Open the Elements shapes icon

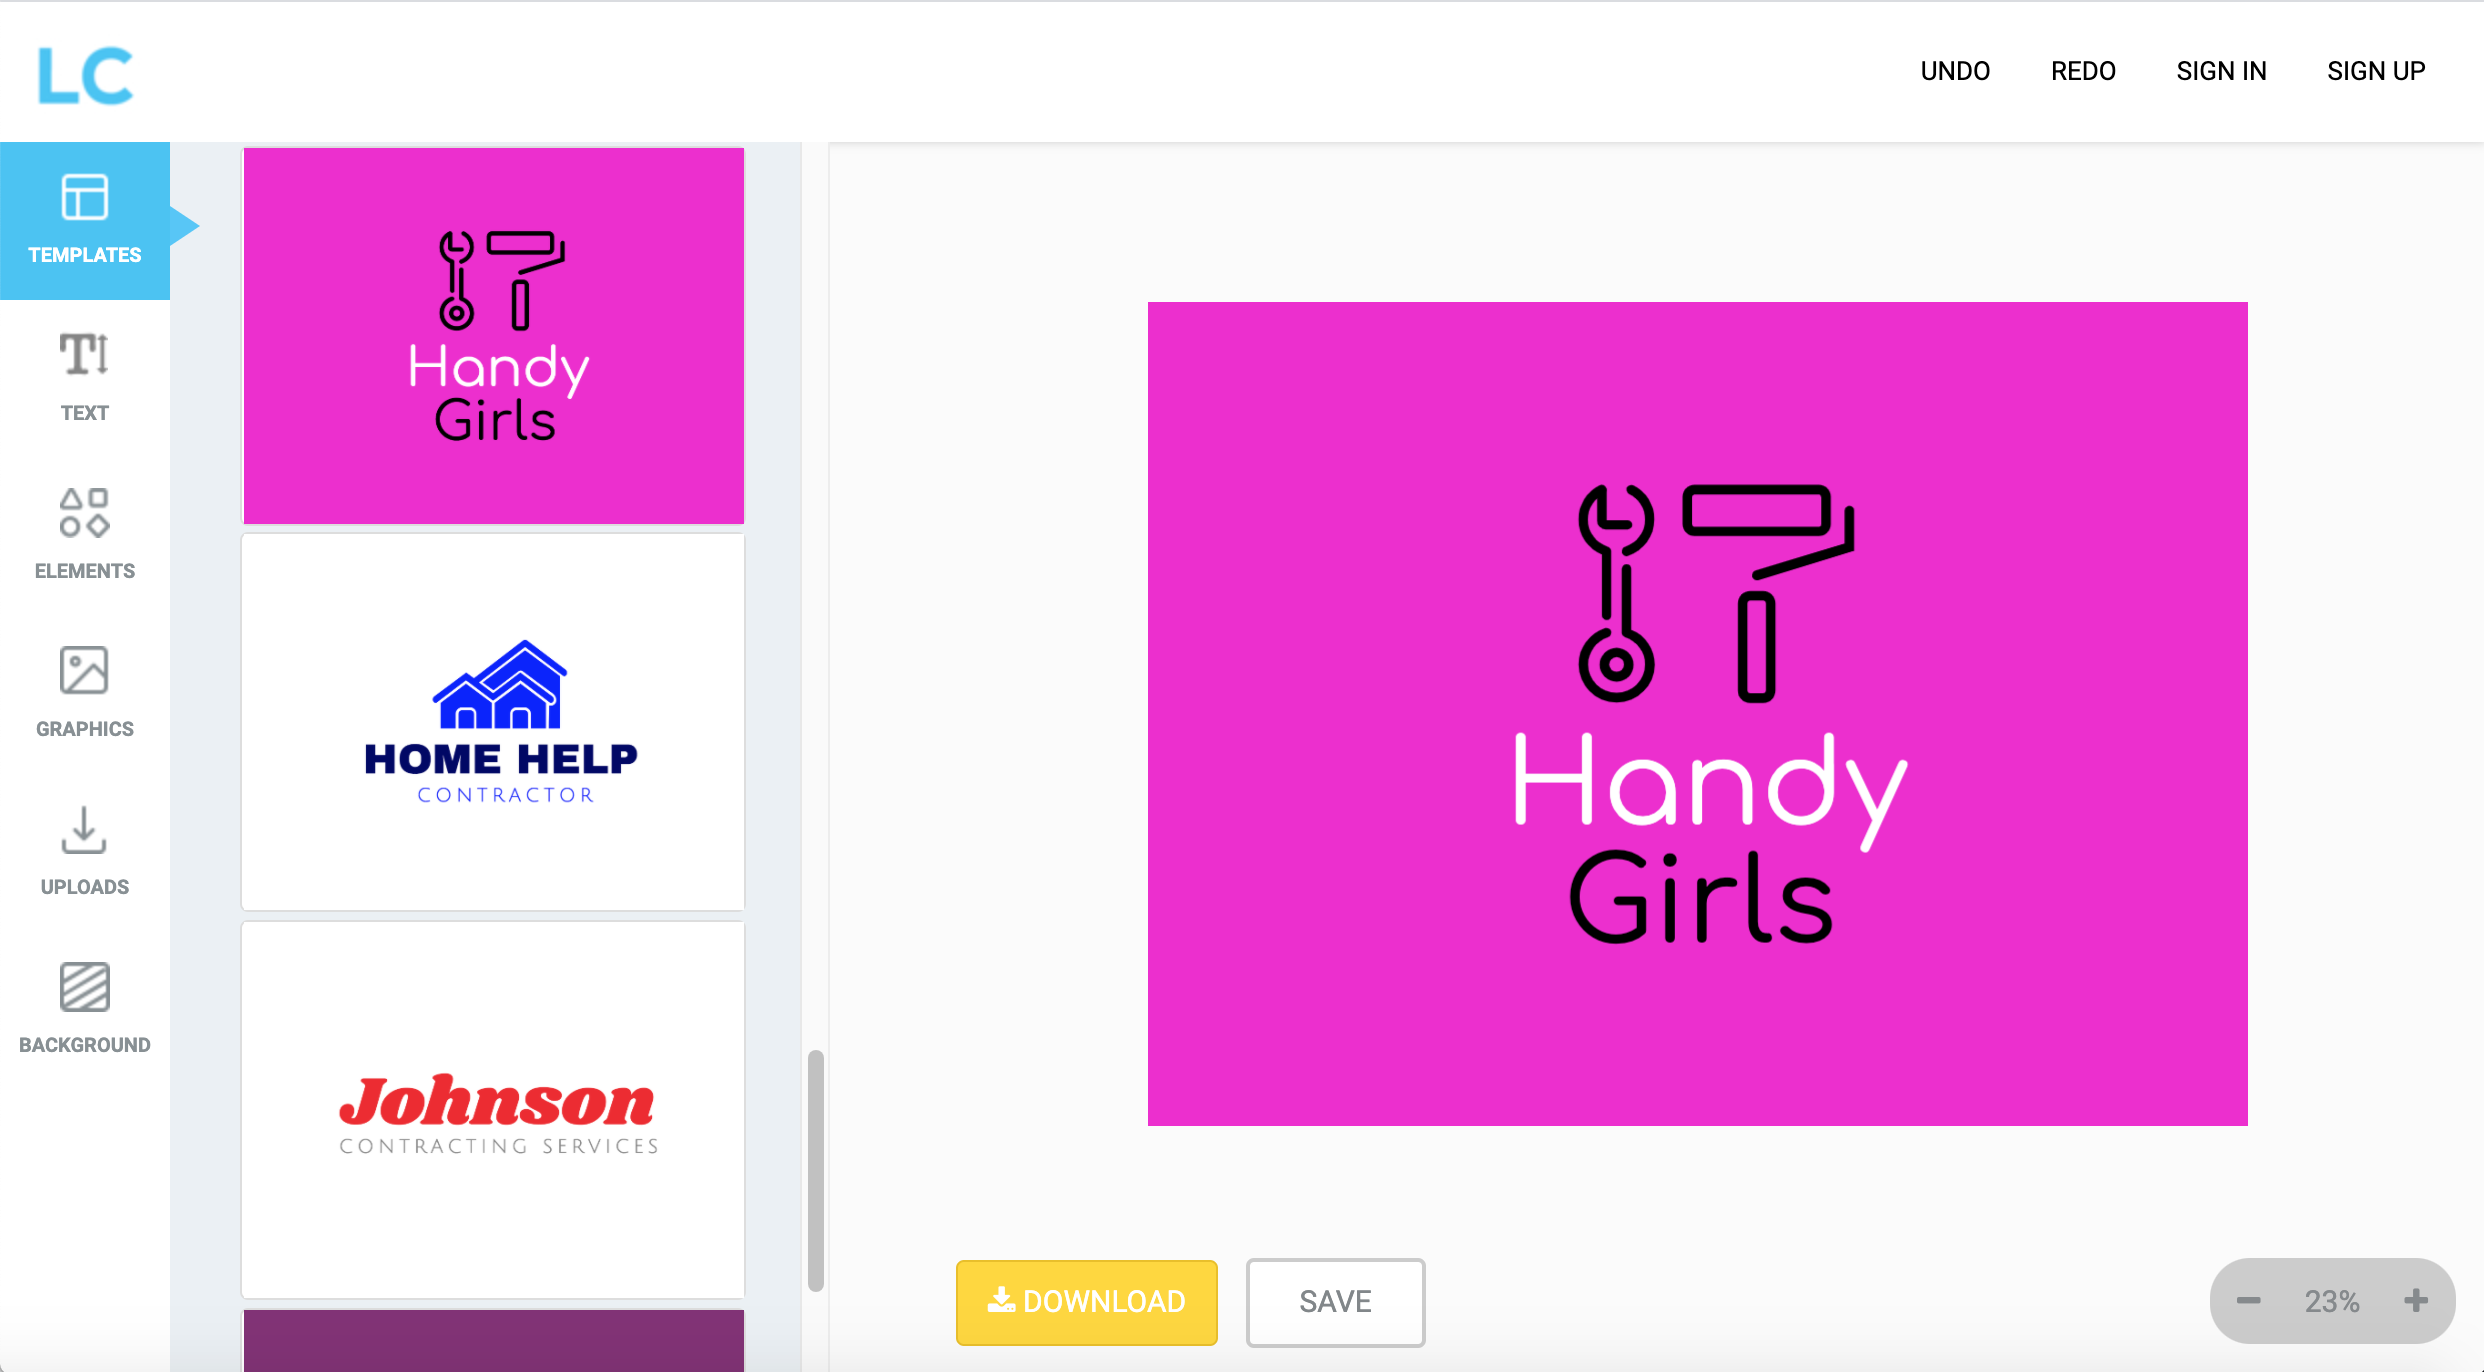click(x=84, y=512)
